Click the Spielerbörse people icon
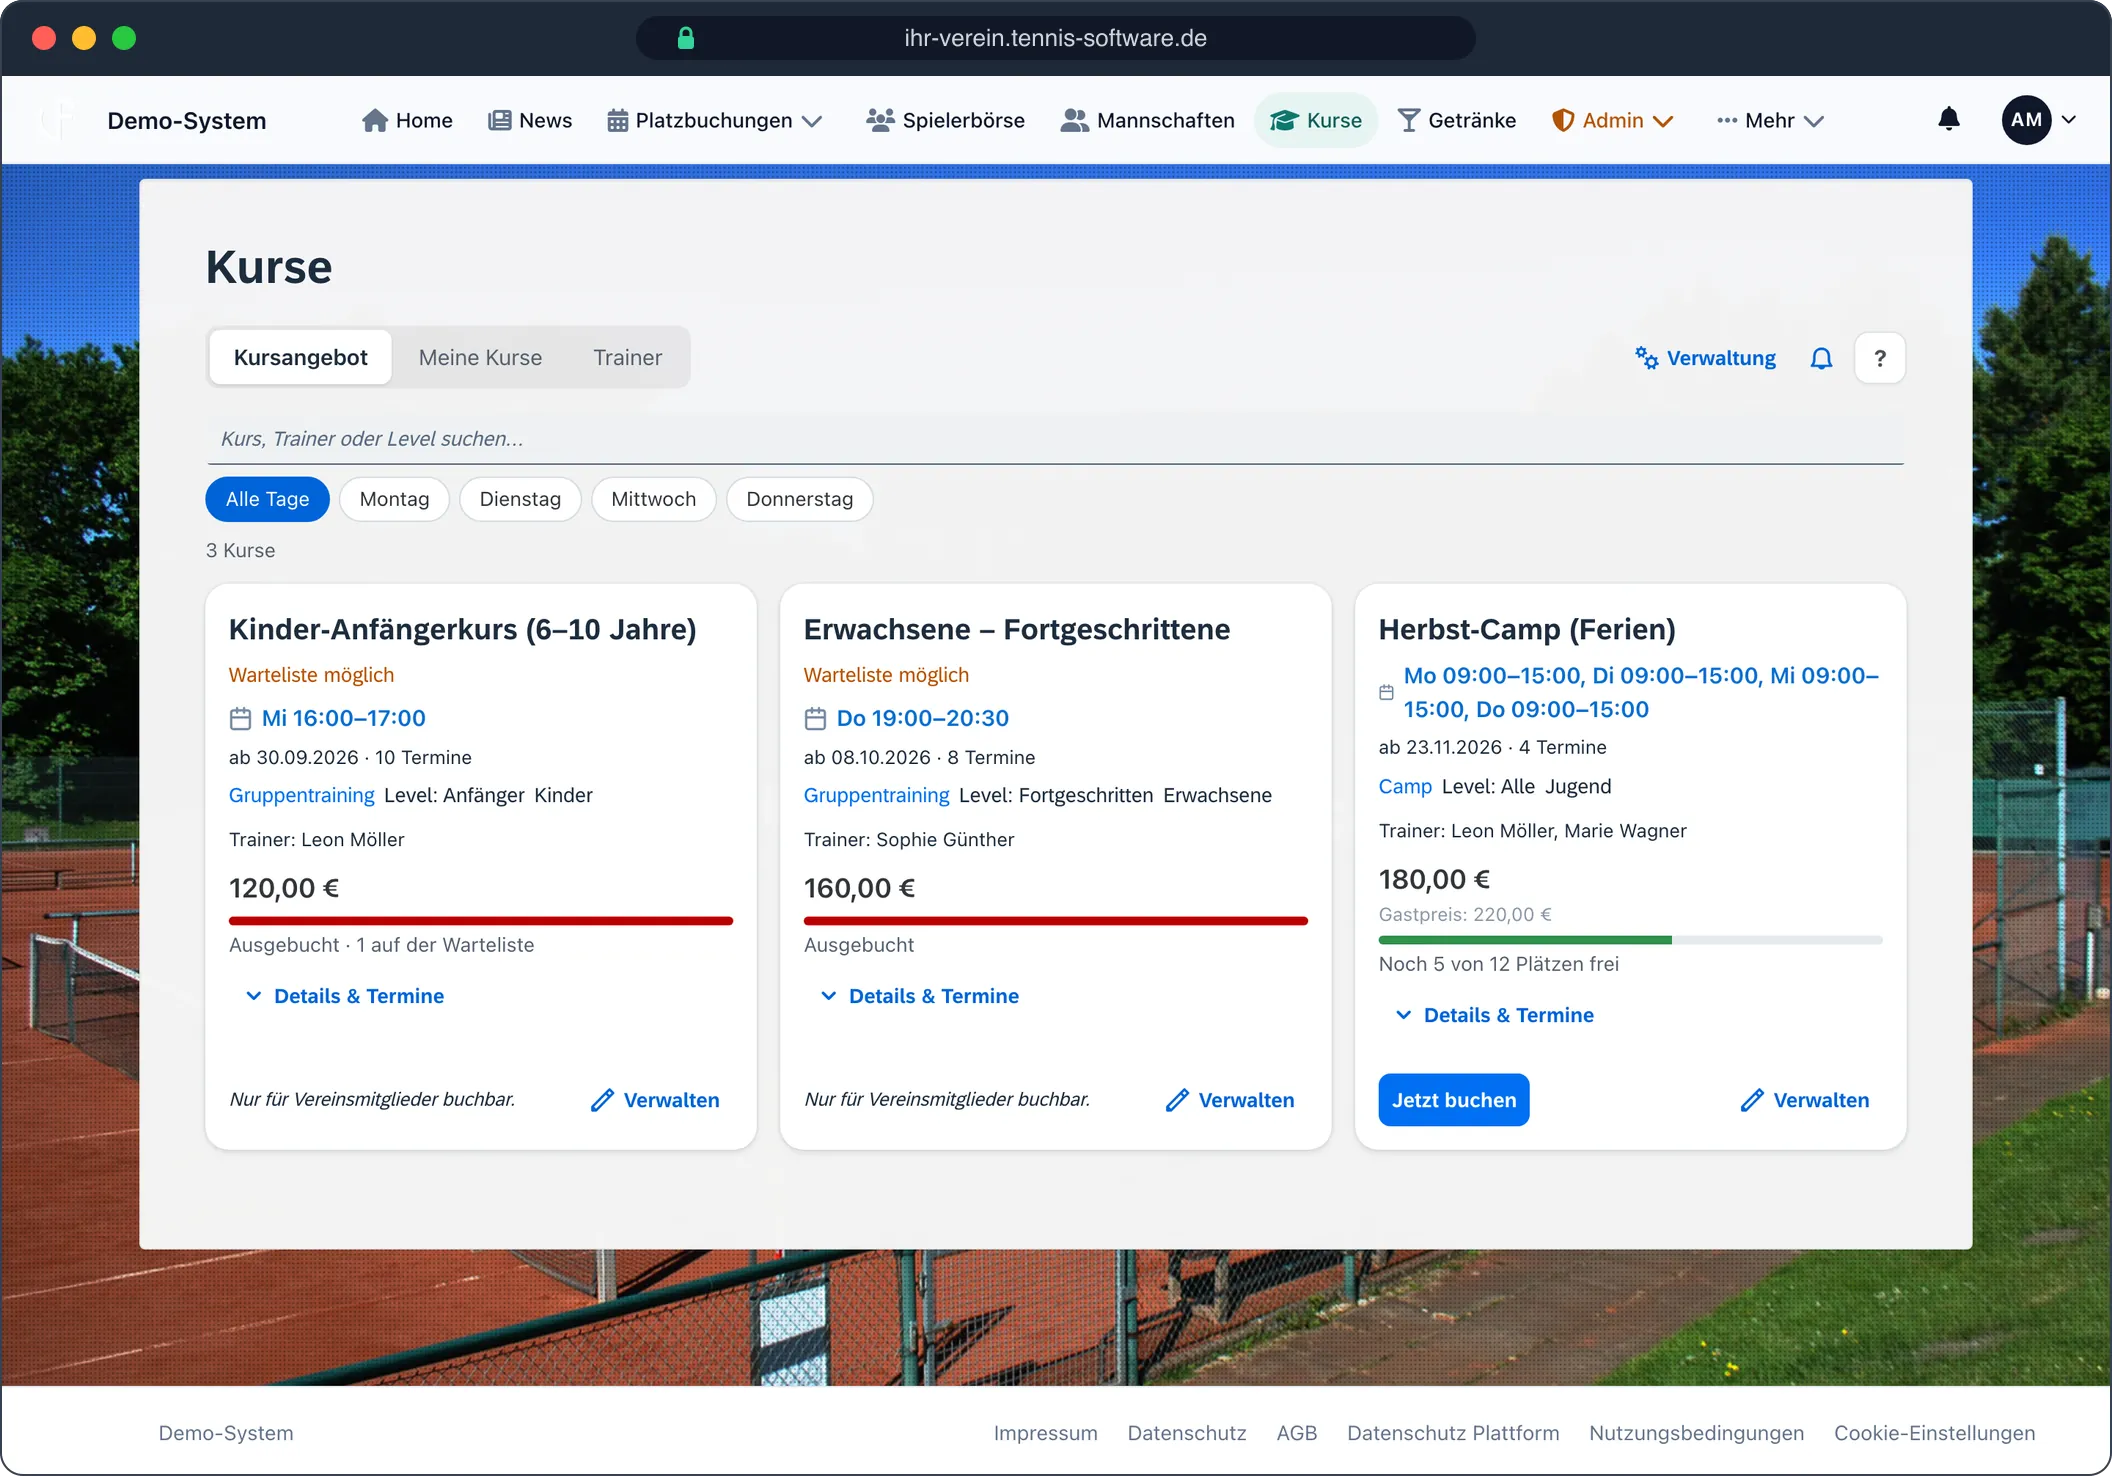The width and height of the screenshot is (2112, 1476). [x=880, y=120]
